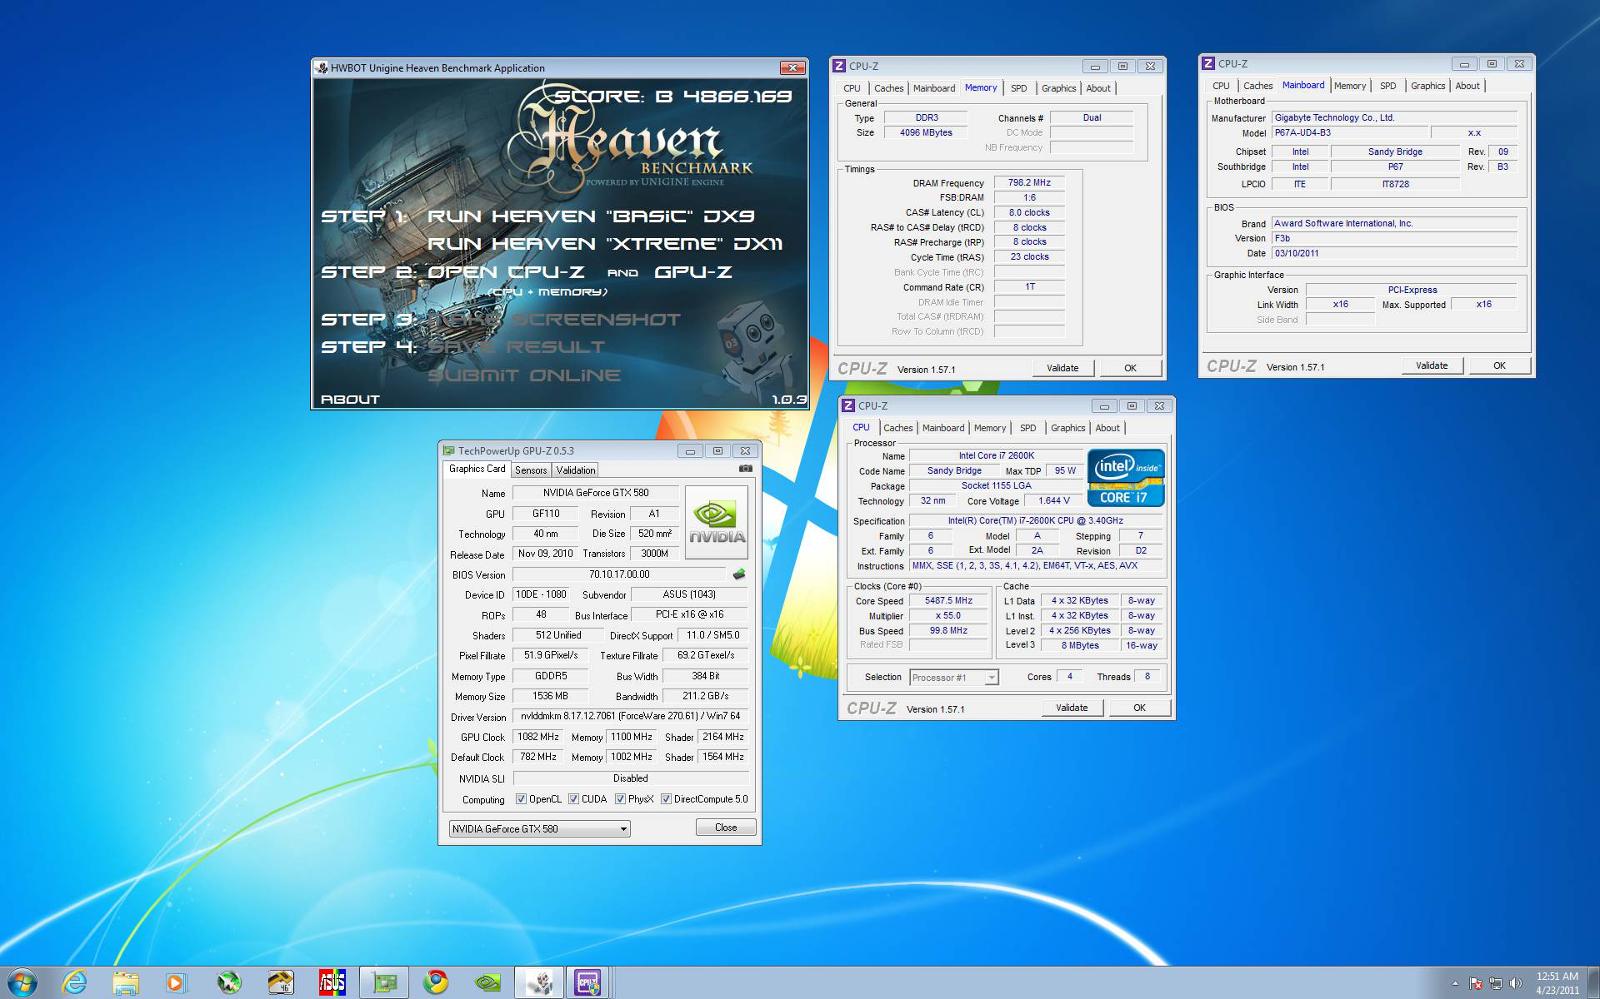The width and height of the screenshot is (1600, 999).
Task: Run Heaven "Xtreme" DX11 benchmark
Action: [605, 244]
